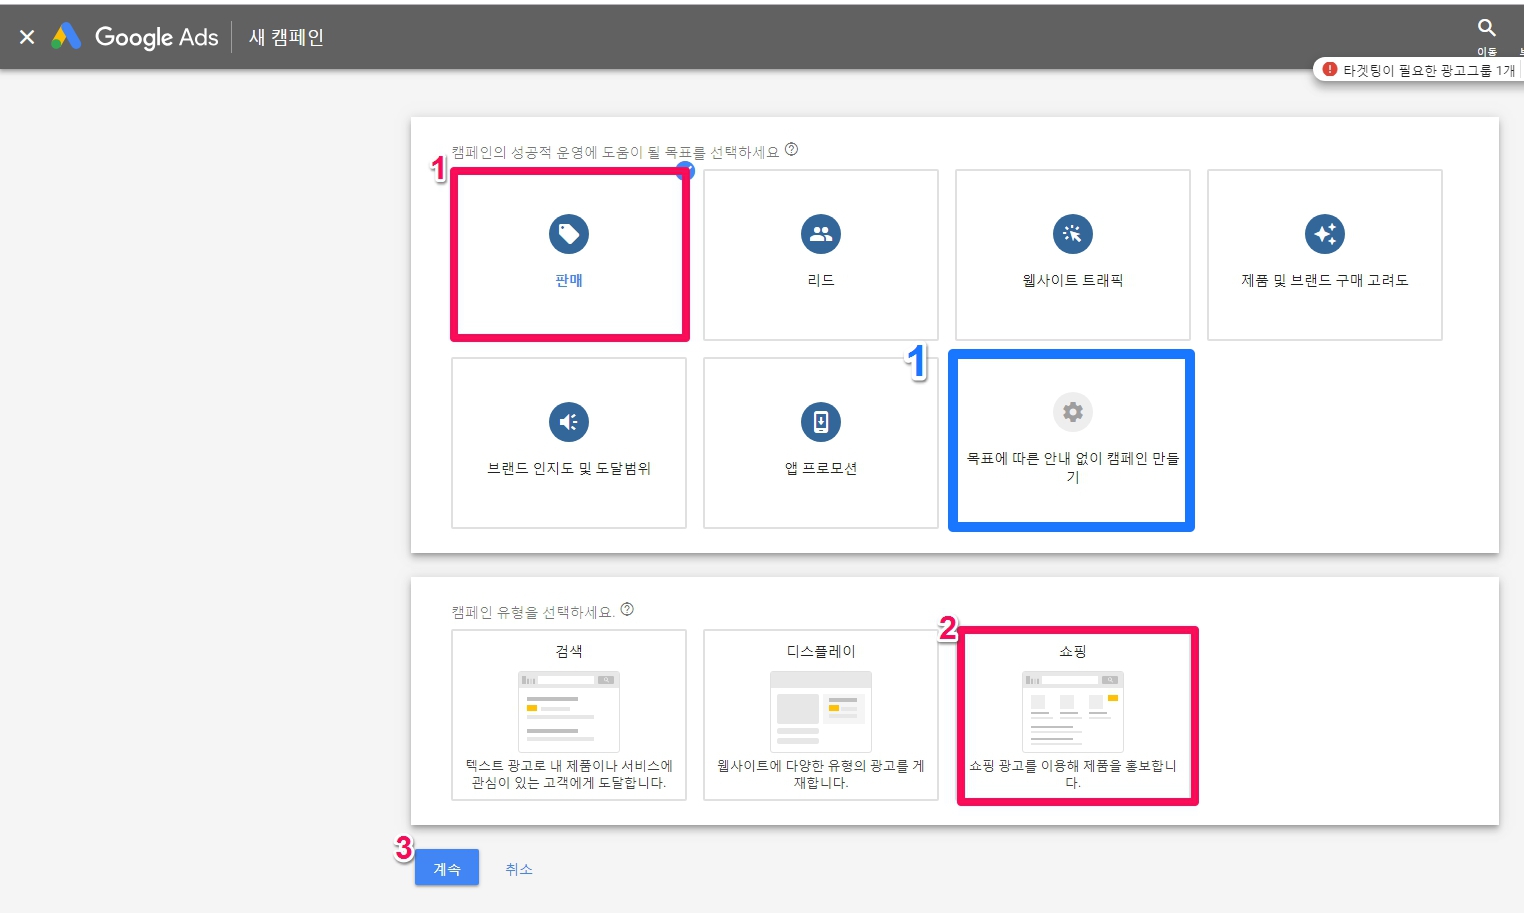1524x913 pixels.
Task: Select the 쇼핑 (Shopping) campaign type card
Action: point(1073,714)
